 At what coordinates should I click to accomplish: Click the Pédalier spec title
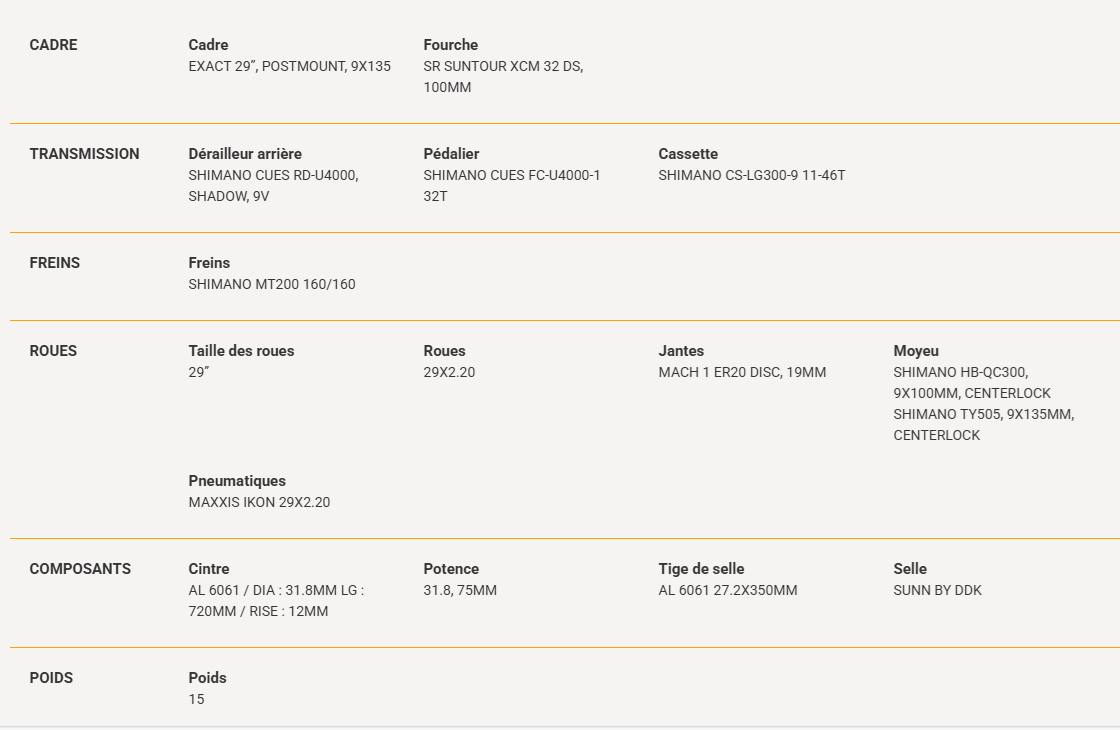[x=451, y=154]
